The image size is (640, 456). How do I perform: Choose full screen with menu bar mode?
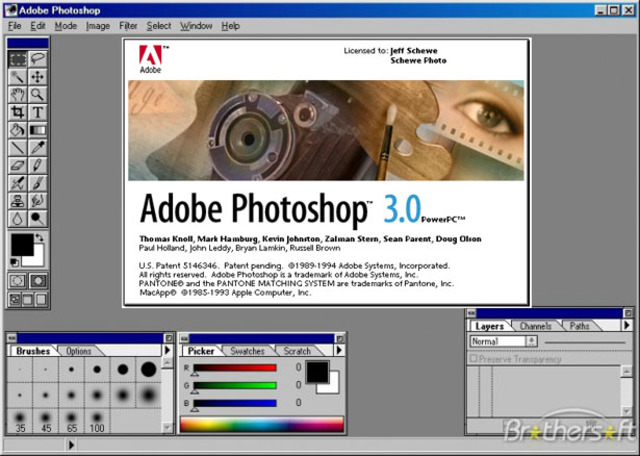tap(27, 300)
